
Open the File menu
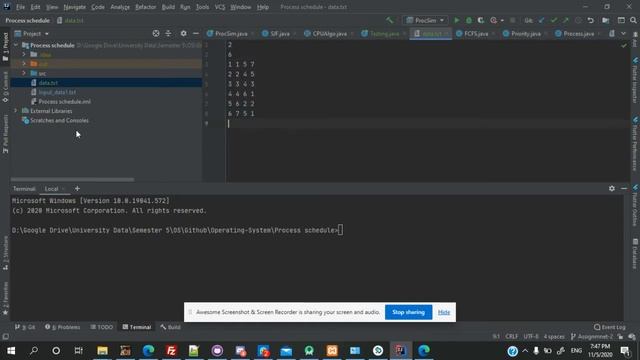(20, 7)
